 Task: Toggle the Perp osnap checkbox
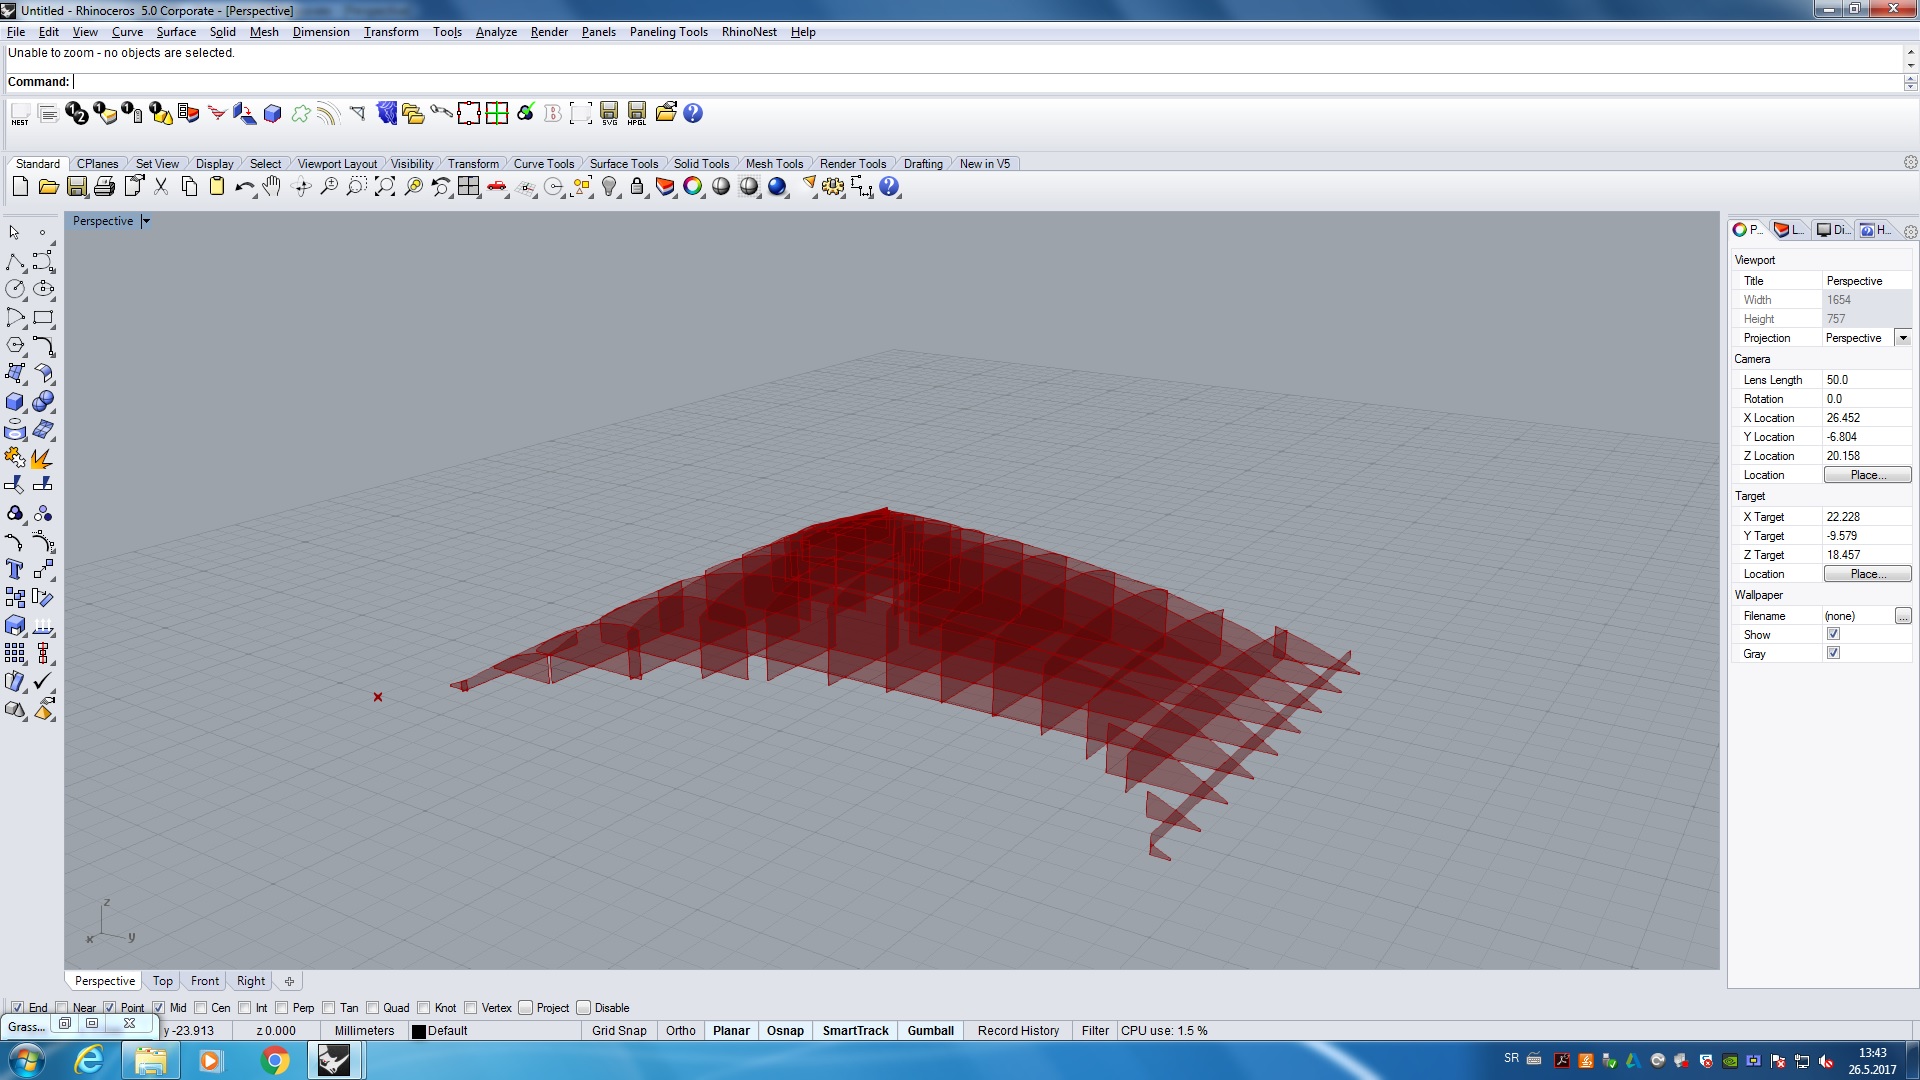282,1008
